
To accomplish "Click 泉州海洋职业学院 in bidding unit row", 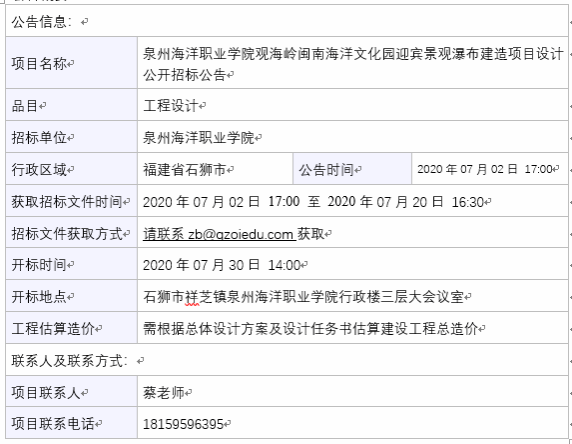I will coord(198,138).
